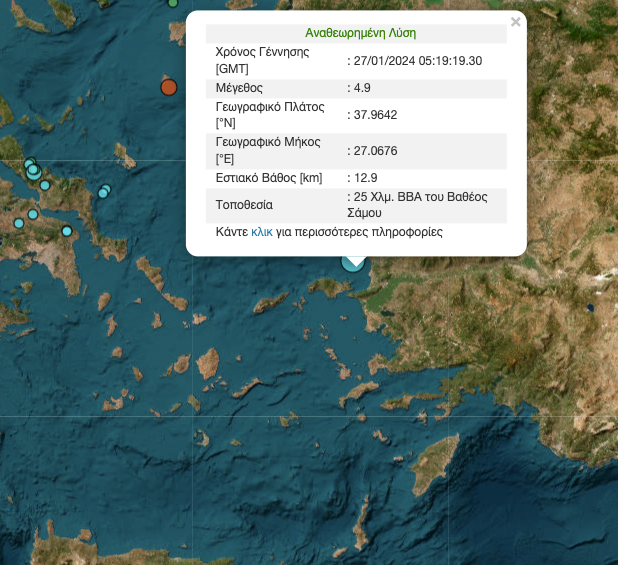Viewport: 618px width, 565px height.
Task: Click the 'Γεωγραφικό Πλάτος [°N]' label
Action: click(x=270, y=115)
